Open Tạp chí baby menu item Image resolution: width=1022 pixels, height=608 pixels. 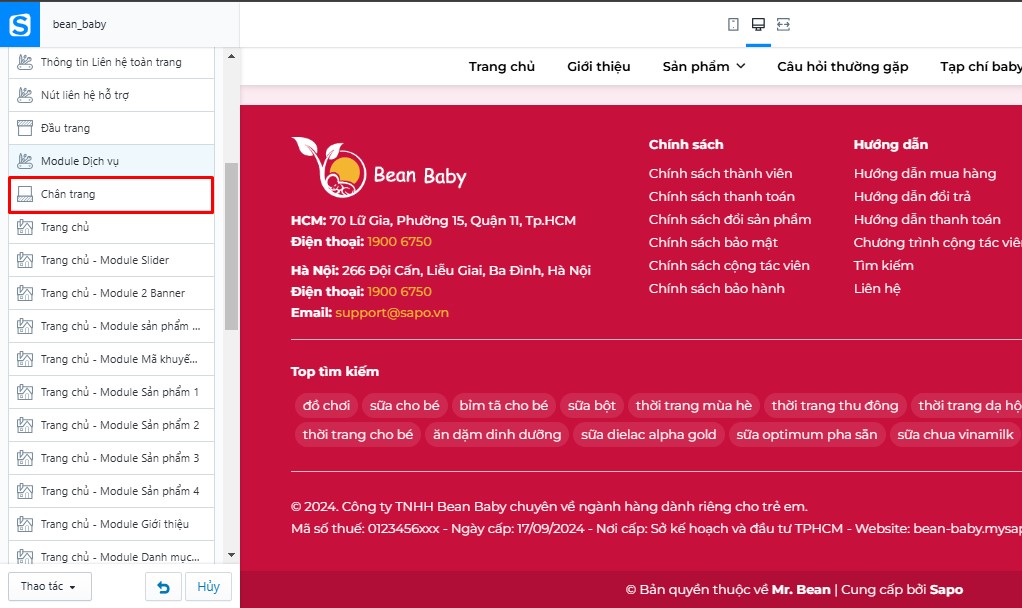point(981,66)
